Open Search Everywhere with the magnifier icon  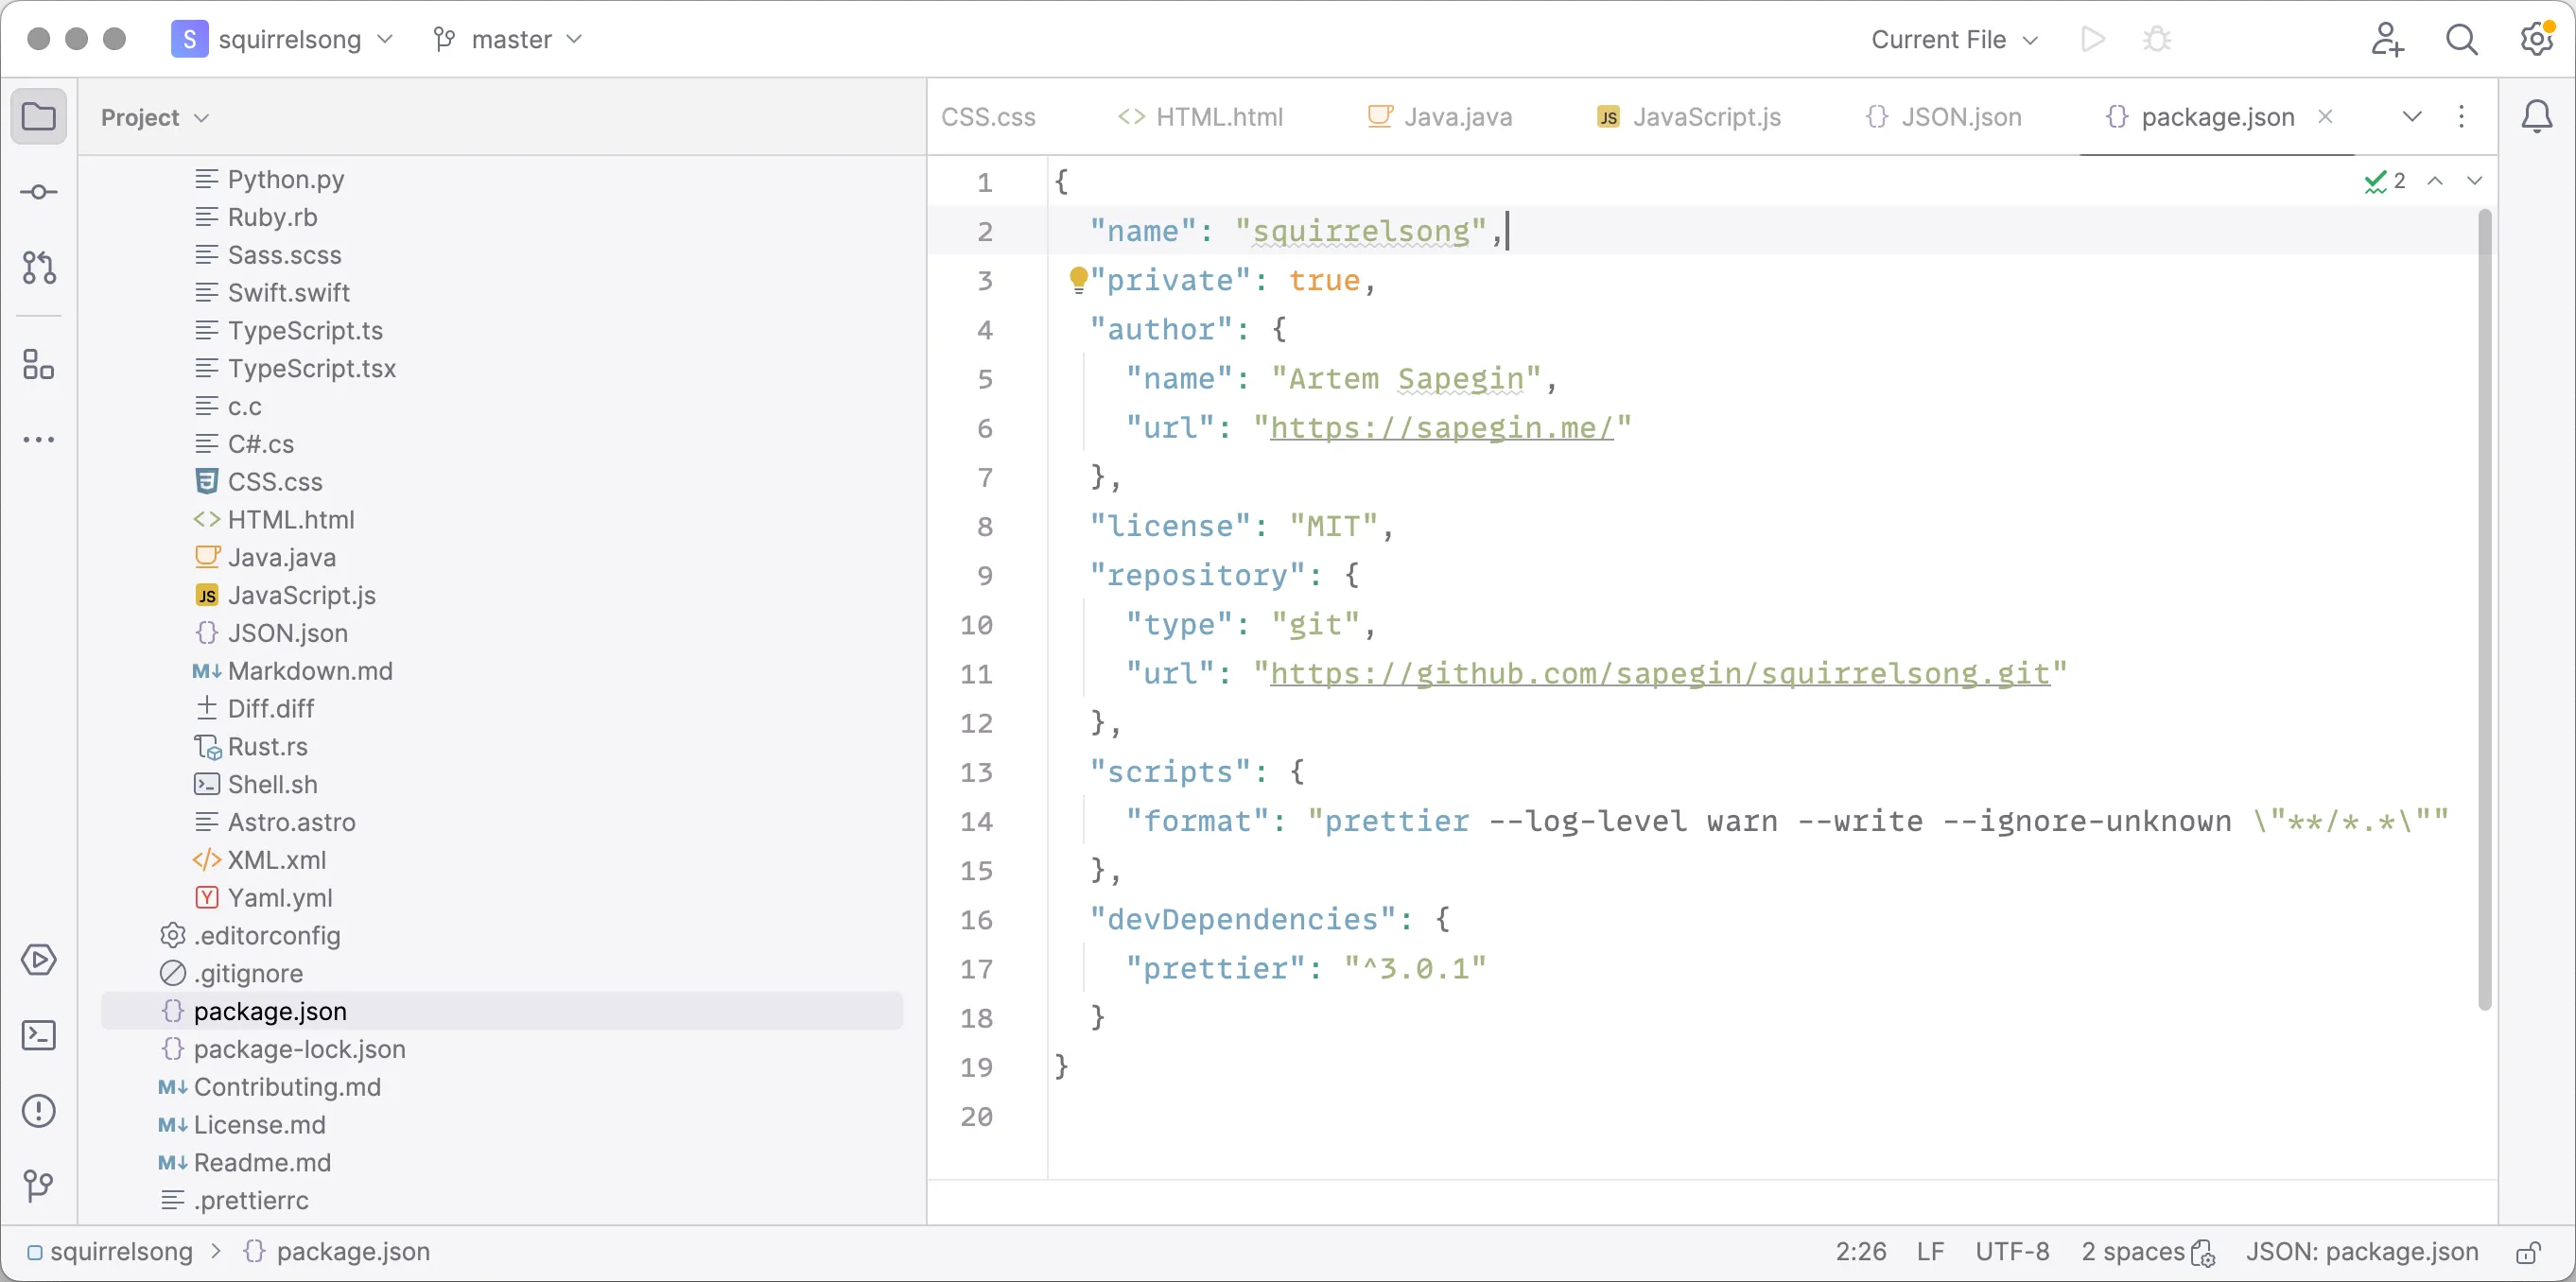pyautogui.click(x=2463, y=40)
